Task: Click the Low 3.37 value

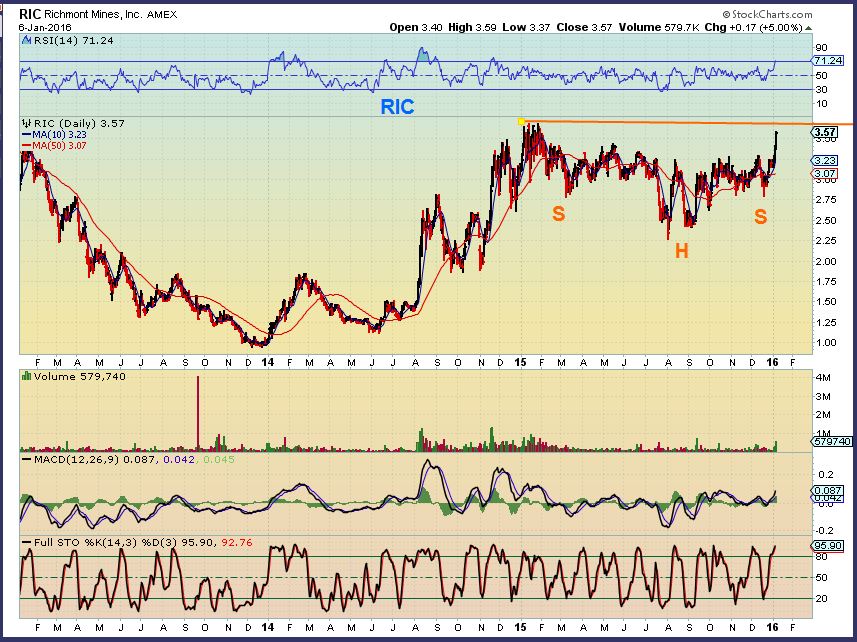Action: coord(526,27)
